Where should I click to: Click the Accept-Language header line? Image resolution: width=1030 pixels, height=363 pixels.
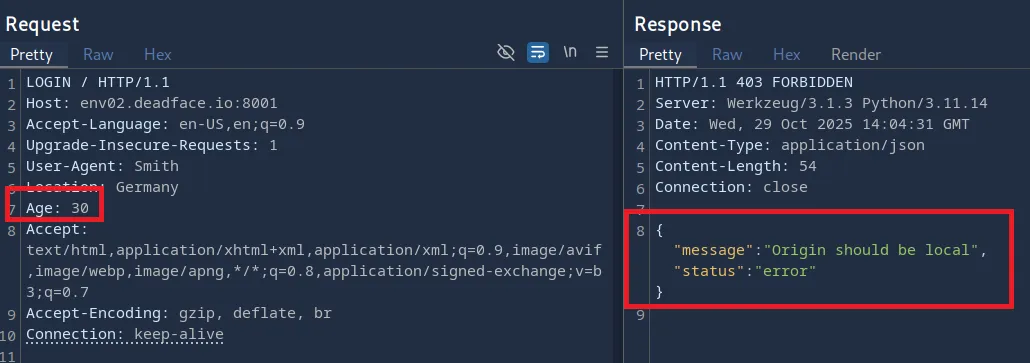click(166, 125)
